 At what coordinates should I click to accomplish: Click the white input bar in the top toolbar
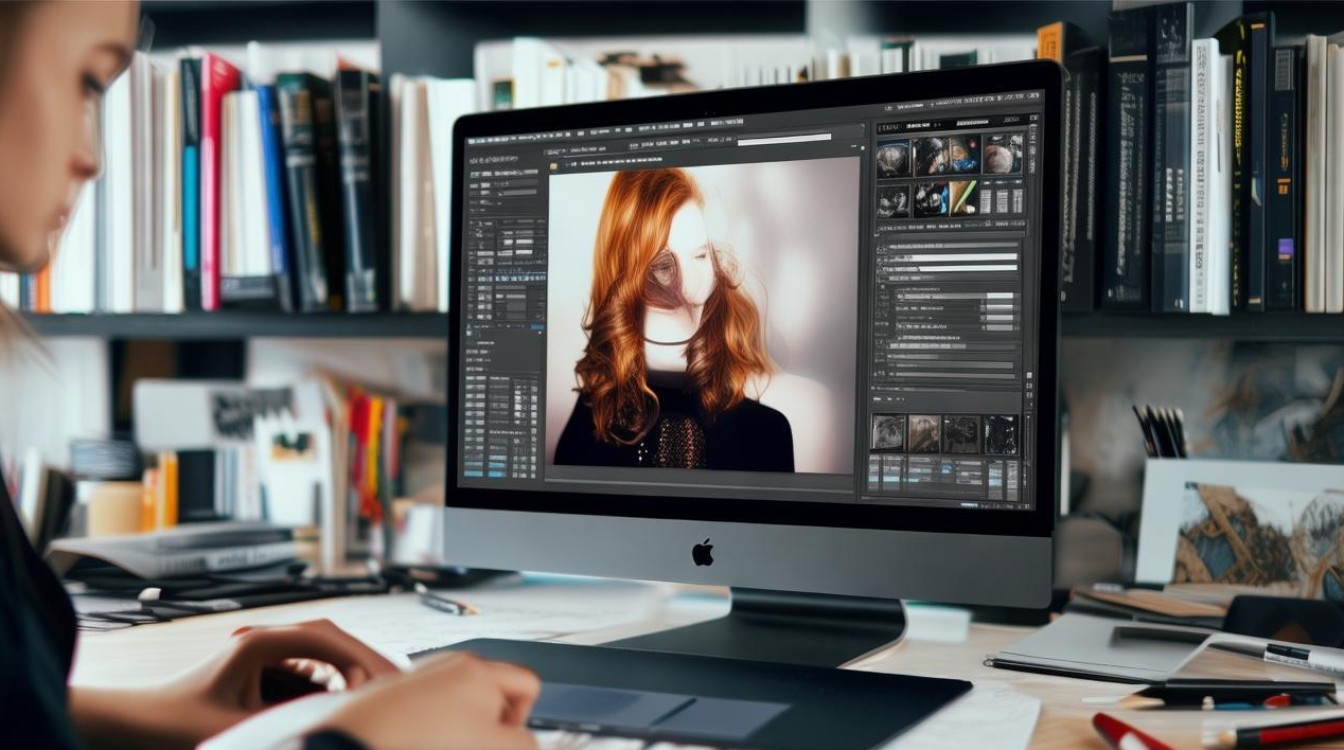tap(784, 138)
